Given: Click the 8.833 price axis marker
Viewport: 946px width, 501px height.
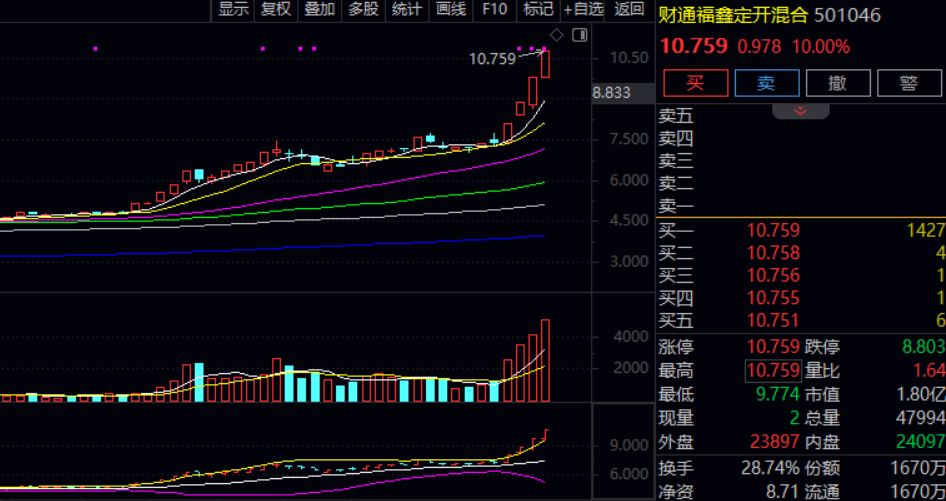Looking at the screenshot, I should pos(612,92).
